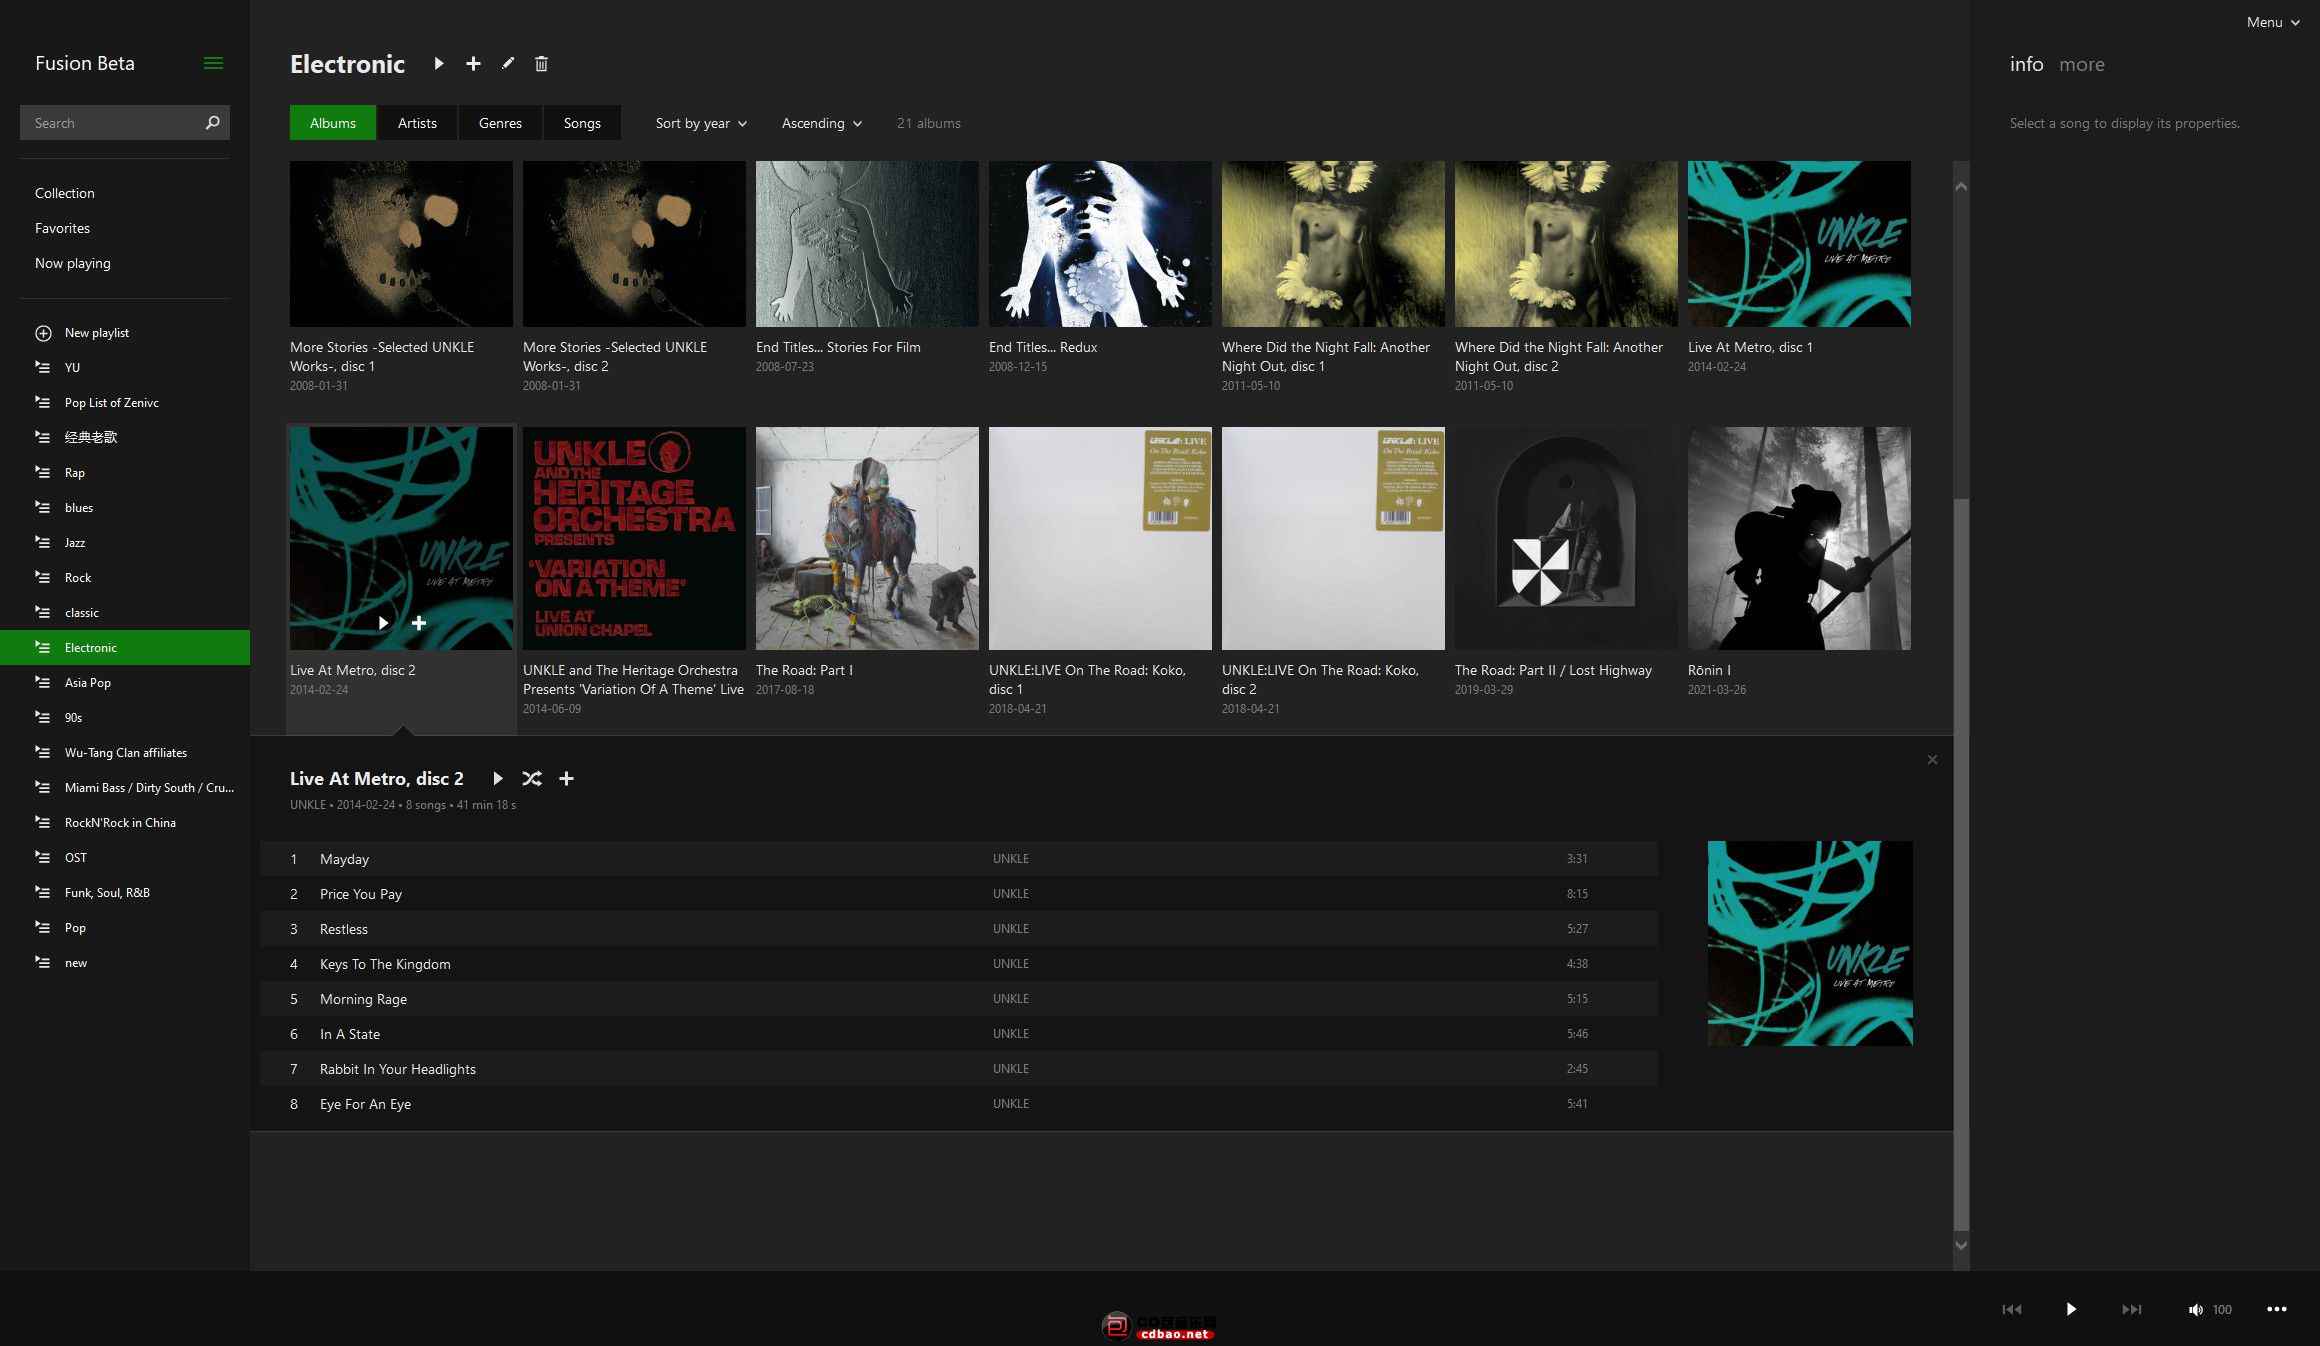Expand the Sort by year dropdown

701,123
